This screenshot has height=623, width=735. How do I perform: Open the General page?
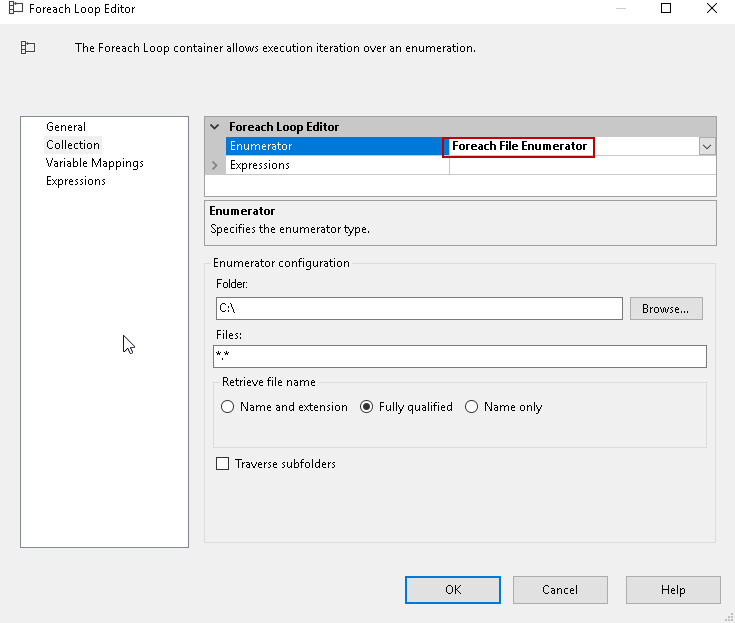click(x=66, y=127)
